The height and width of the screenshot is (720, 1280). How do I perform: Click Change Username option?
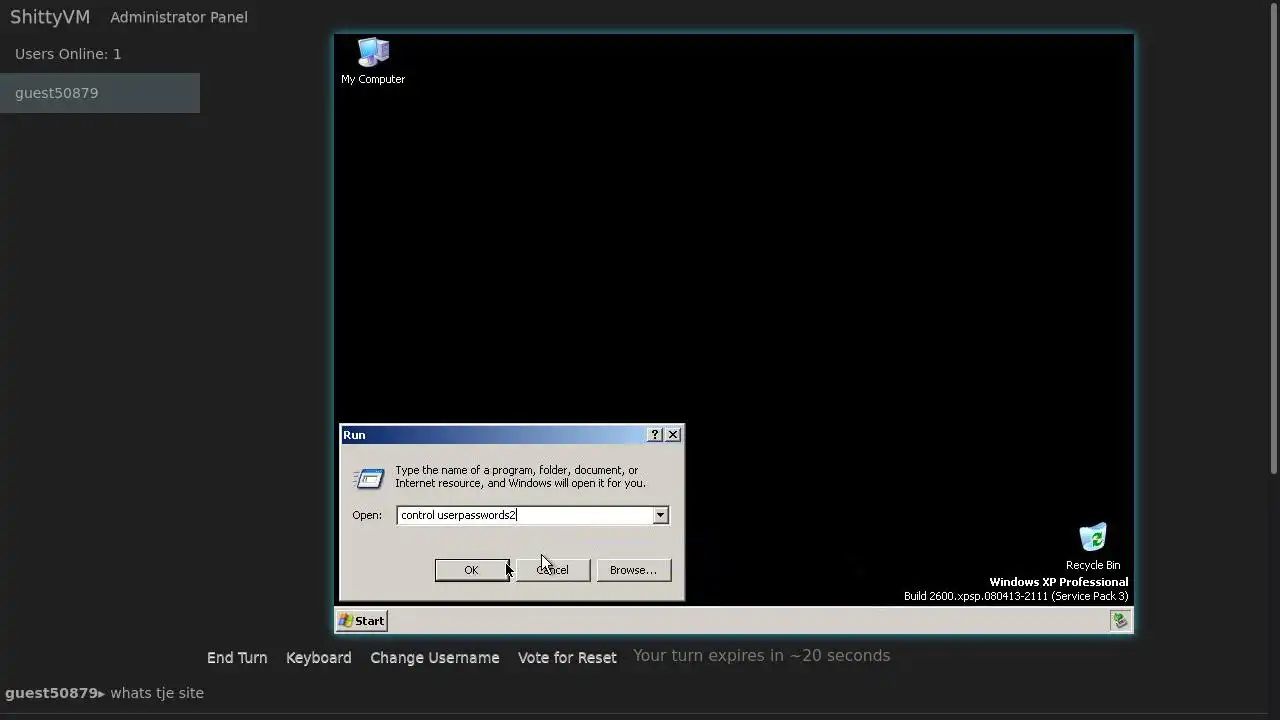434,658
